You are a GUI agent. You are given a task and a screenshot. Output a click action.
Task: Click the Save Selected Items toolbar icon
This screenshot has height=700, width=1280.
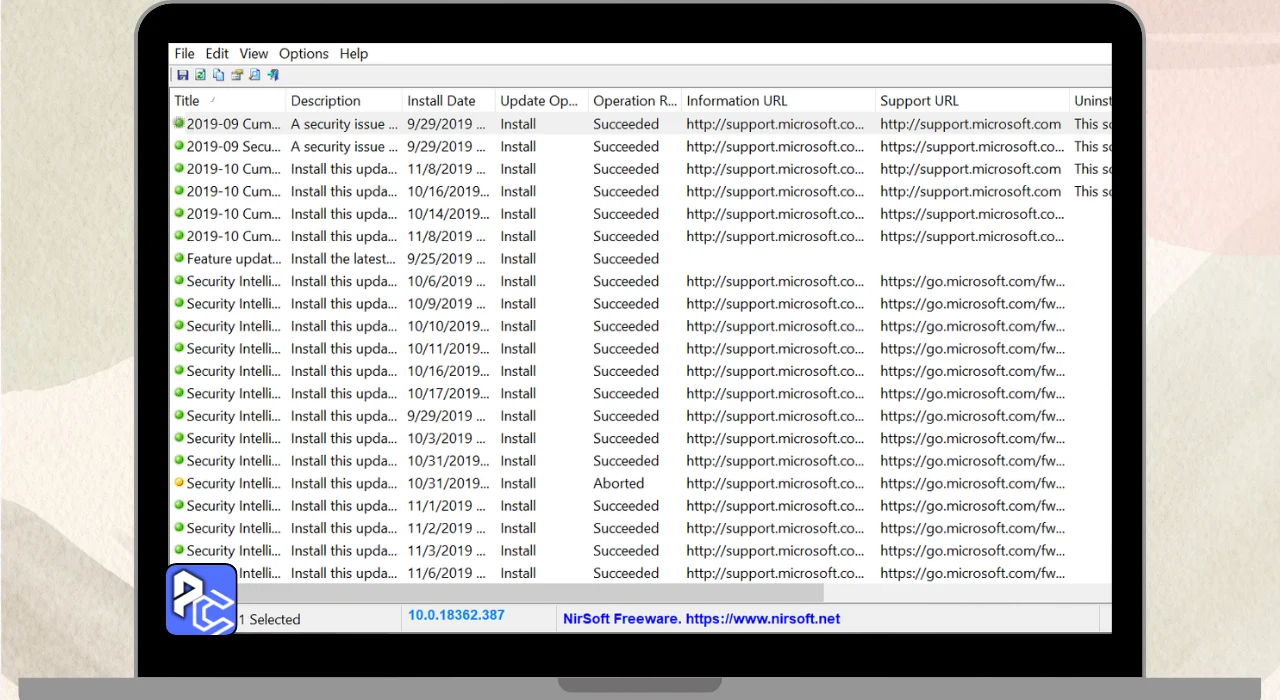pyautogui.click(x=183, y=75)
